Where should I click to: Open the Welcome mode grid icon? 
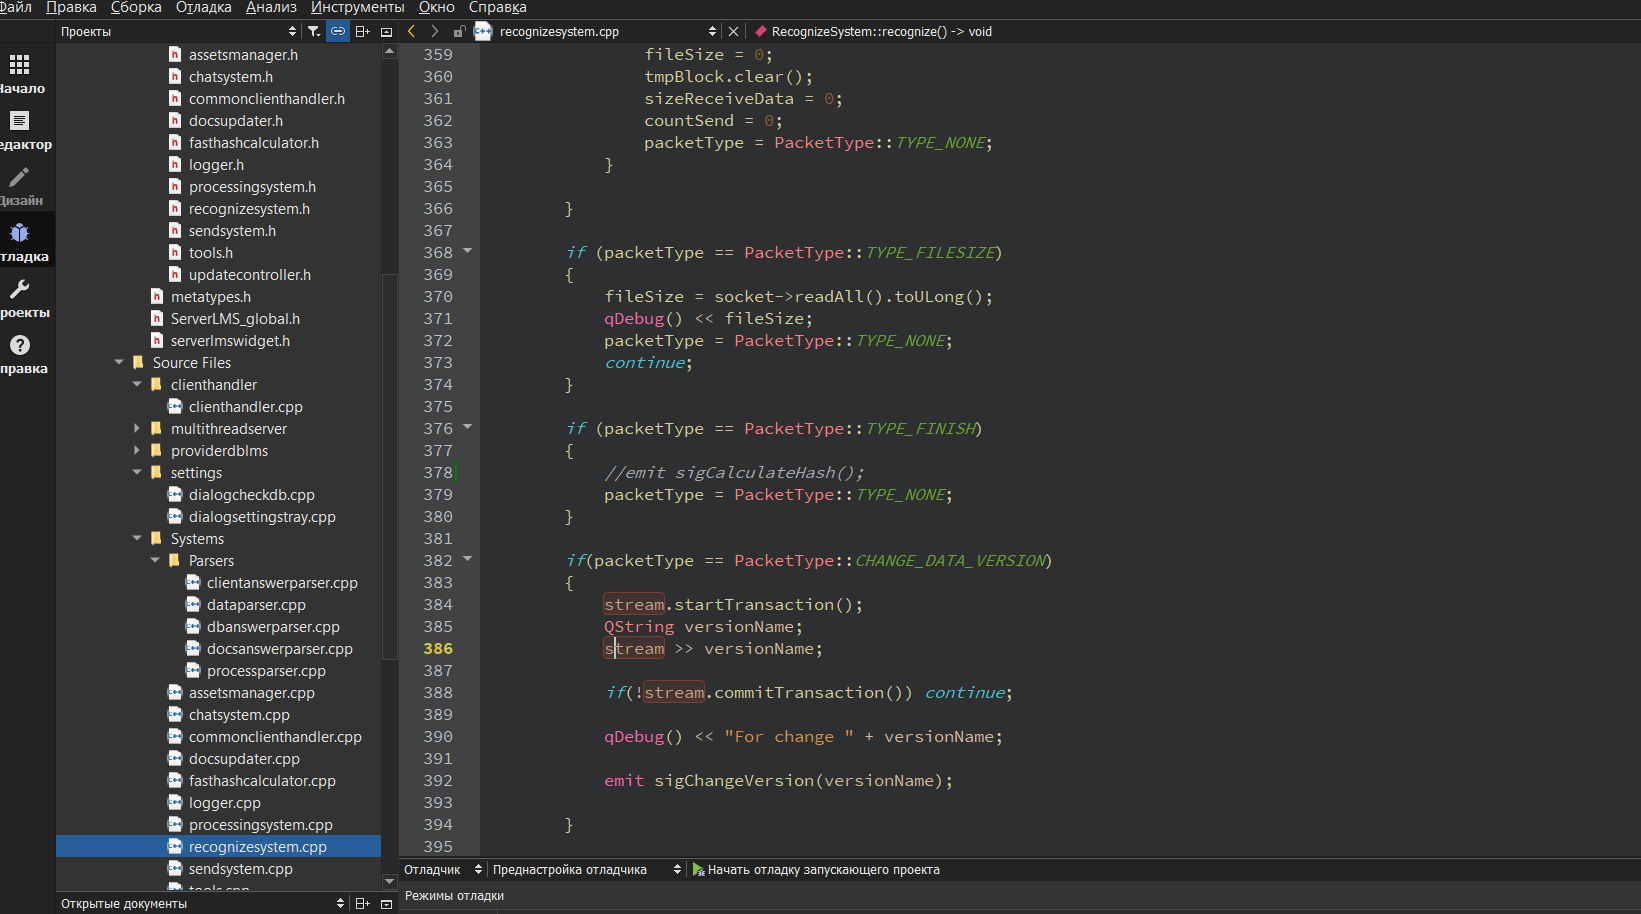[20, 66]
